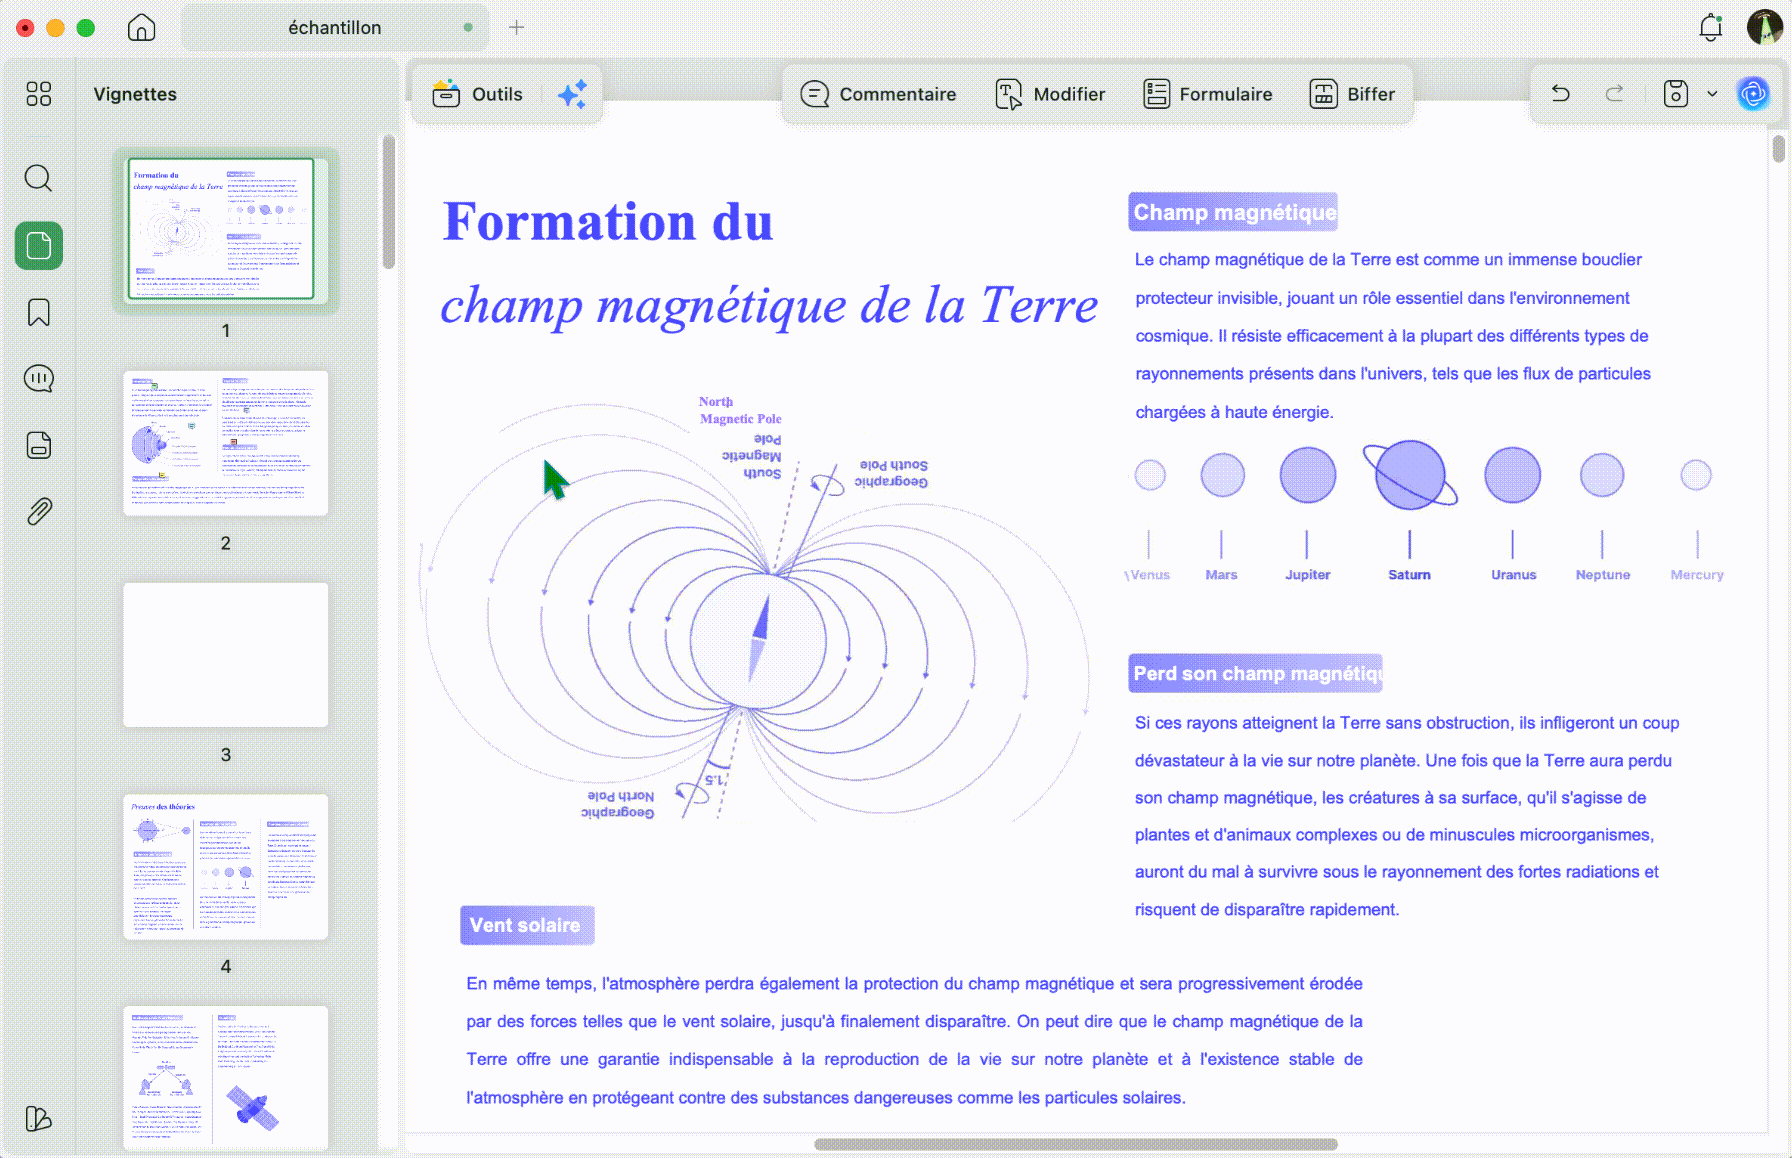Switch to Biffer mode
This screenshot has width=1792, height=1158.
[1352, 94]
